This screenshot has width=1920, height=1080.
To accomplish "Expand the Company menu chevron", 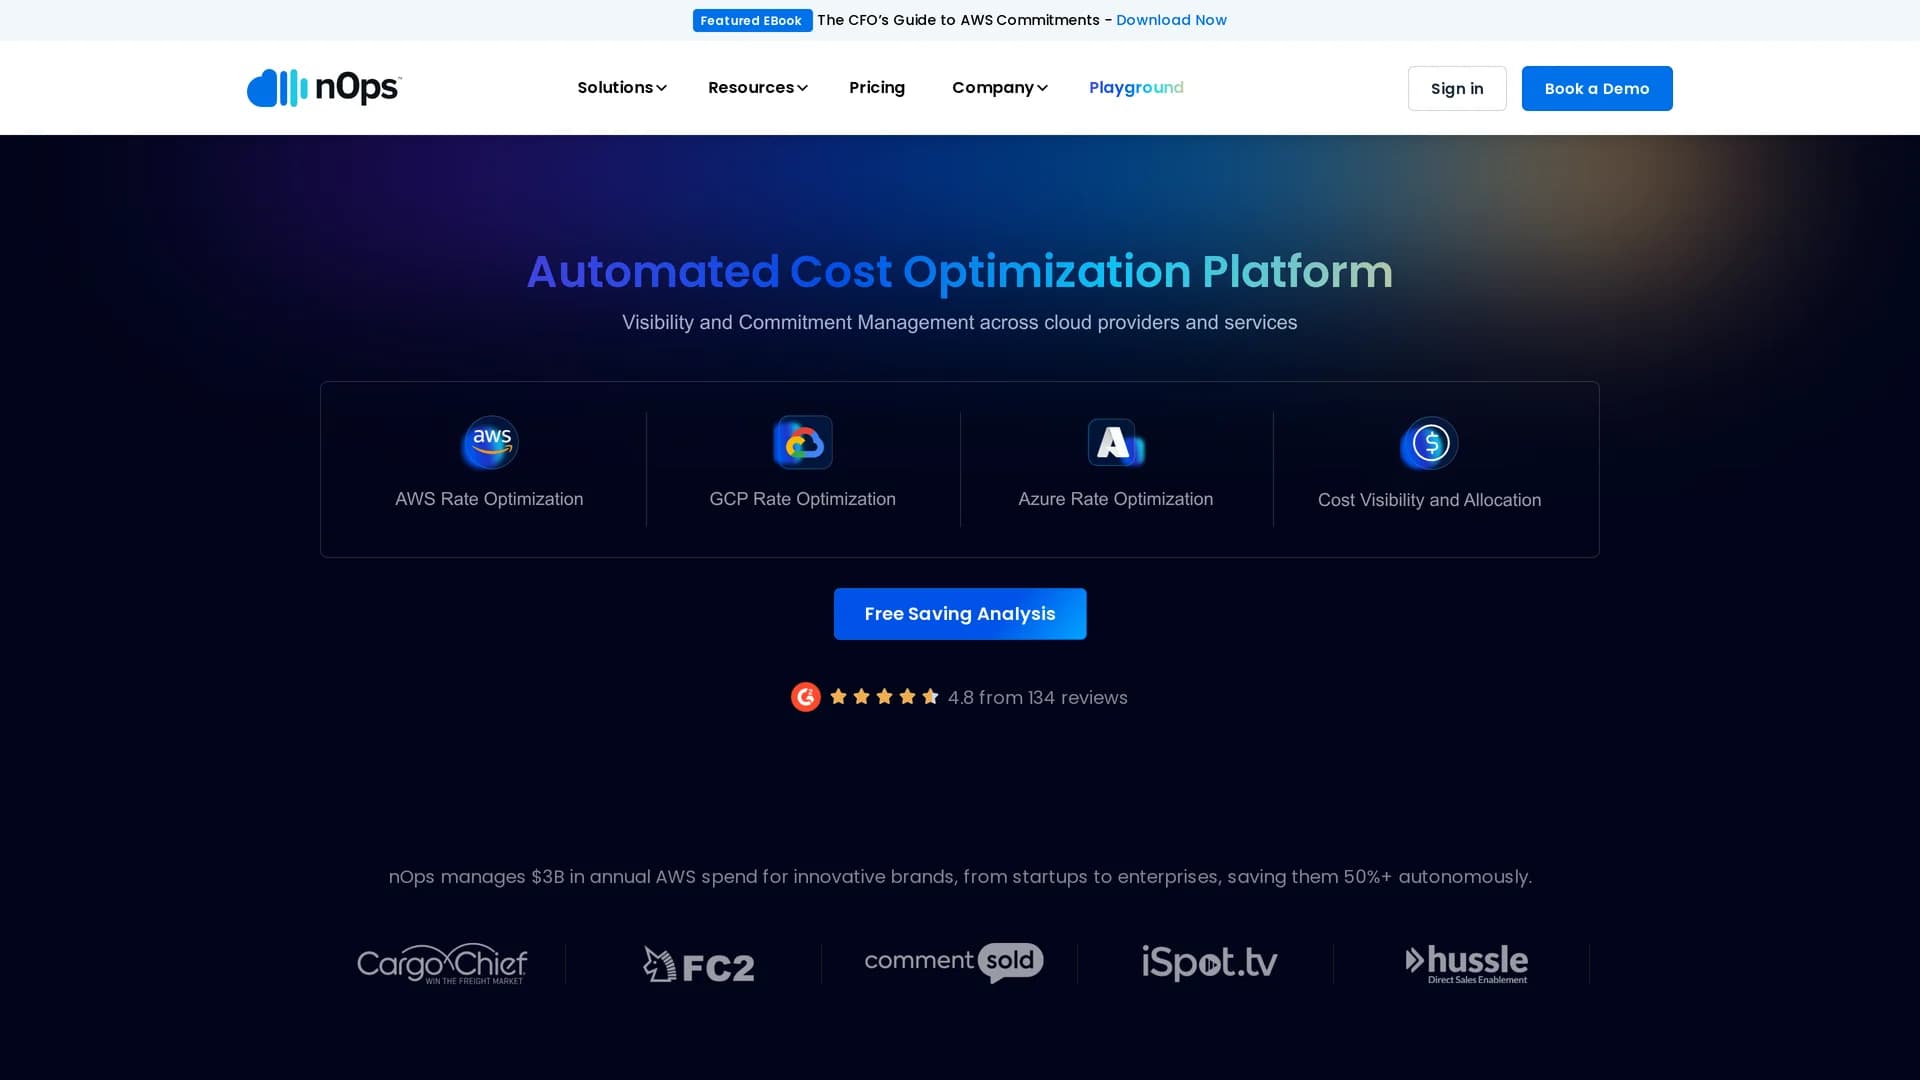I will coord(1042,88).
